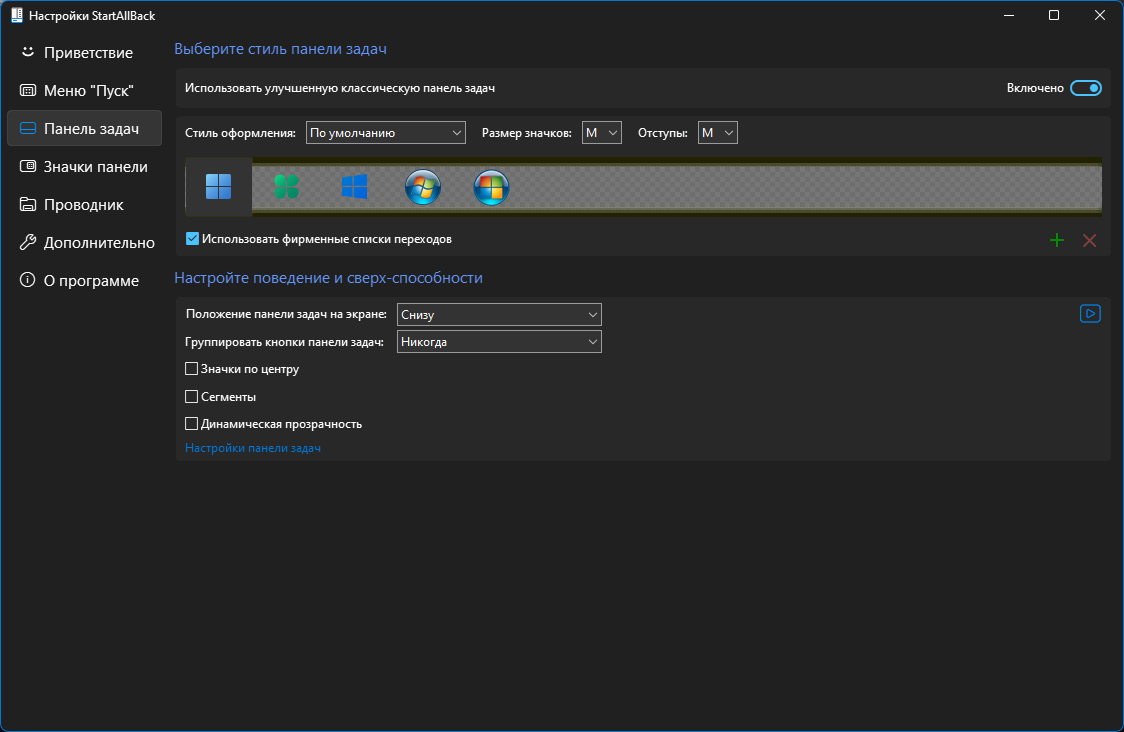Toggle the enhanced classic taskbar switch

tap(1086, 88)
